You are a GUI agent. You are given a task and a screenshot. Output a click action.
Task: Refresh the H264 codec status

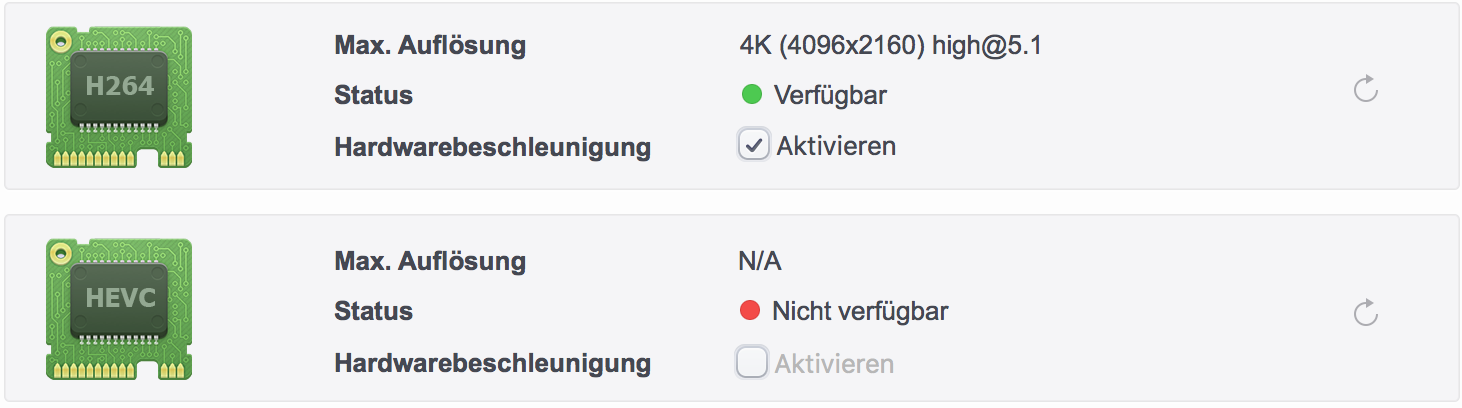pyautogui.click(x=1365, y=91)
